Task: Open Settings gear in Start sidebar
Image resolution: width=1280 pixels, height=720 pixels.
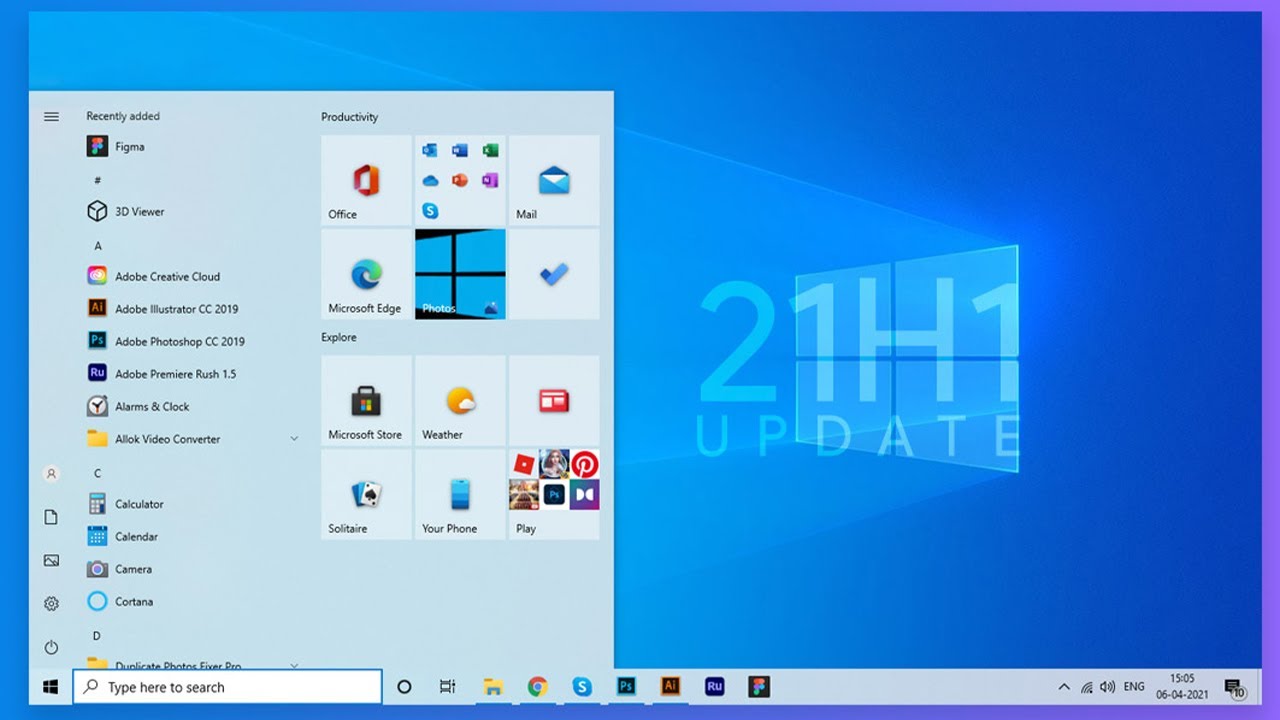Action: click(51, 604)
